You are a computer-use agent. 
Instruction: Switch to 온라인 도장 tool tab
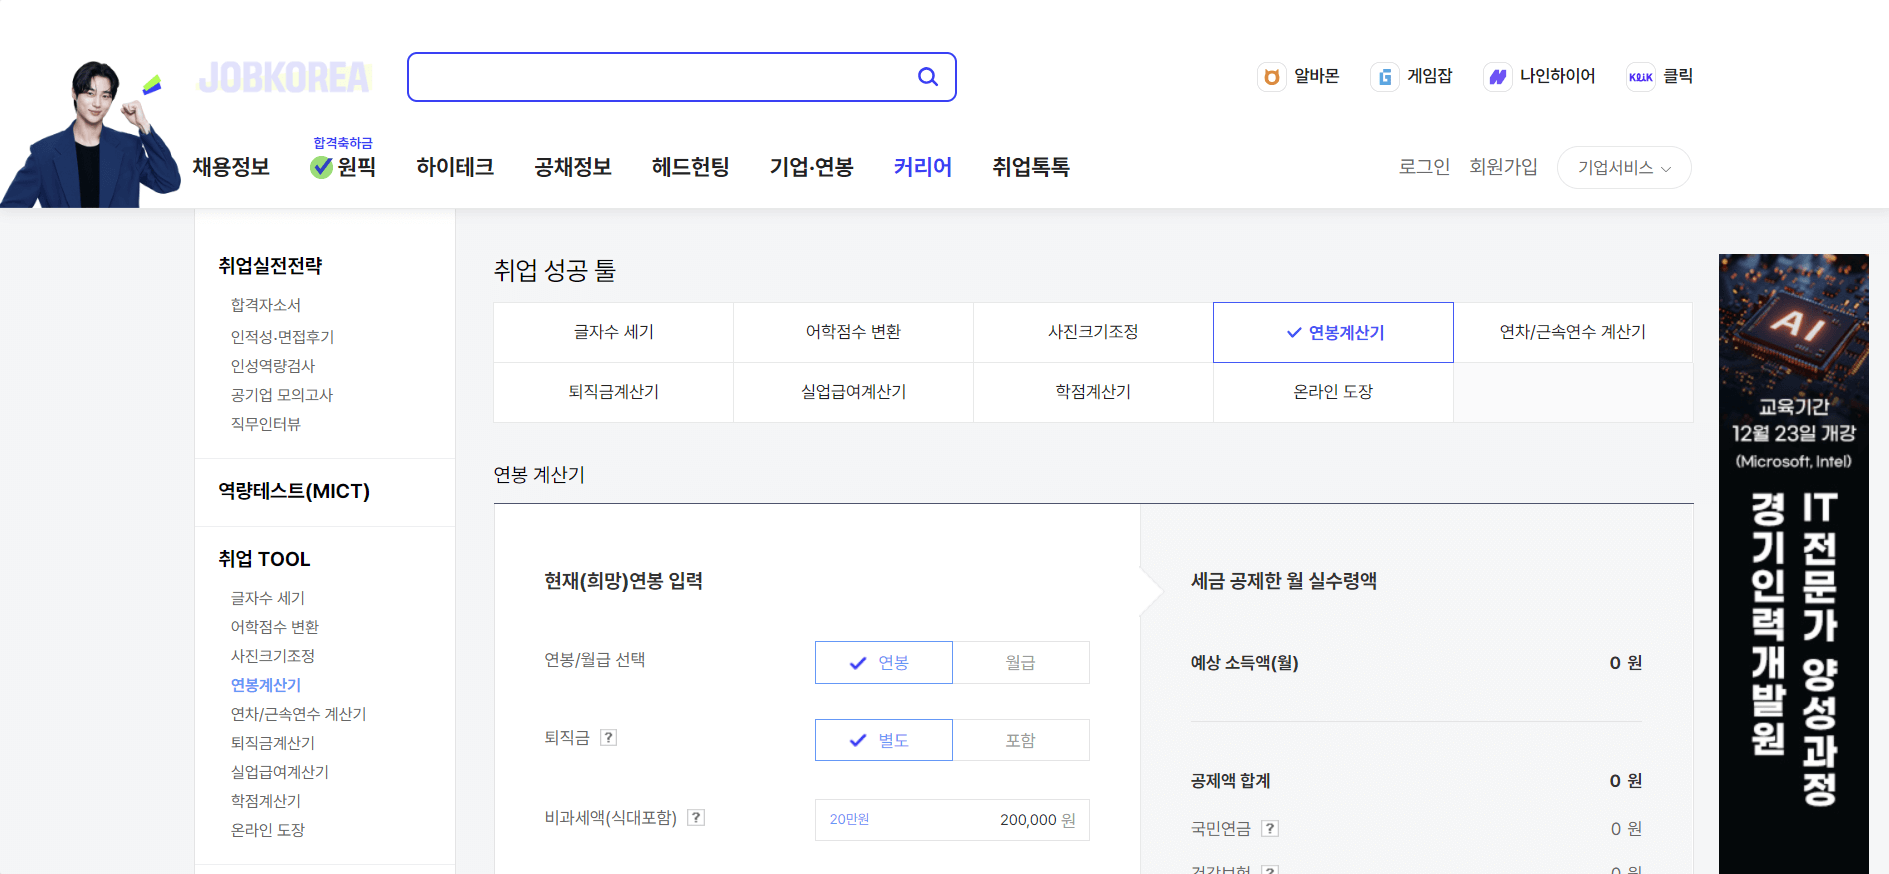tap(1334, 392)
